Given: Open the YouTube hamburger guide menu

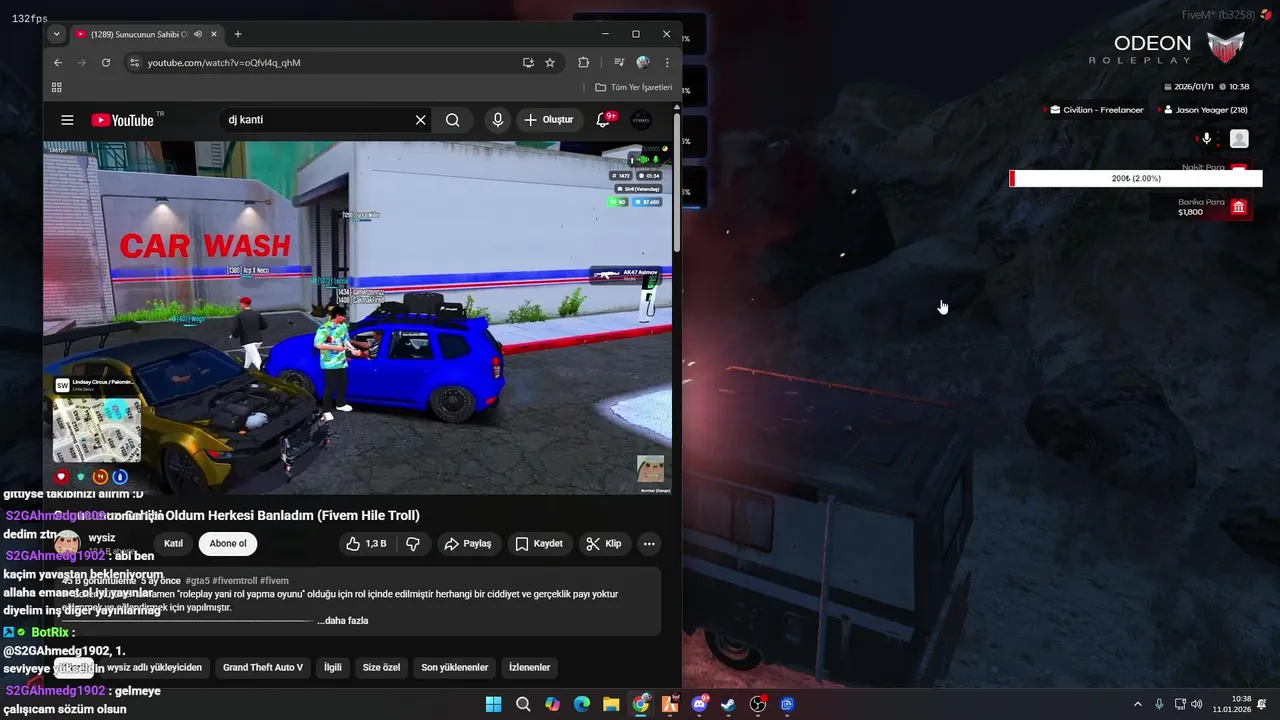Looking at the screenshot, I should (x=67, y=120).
